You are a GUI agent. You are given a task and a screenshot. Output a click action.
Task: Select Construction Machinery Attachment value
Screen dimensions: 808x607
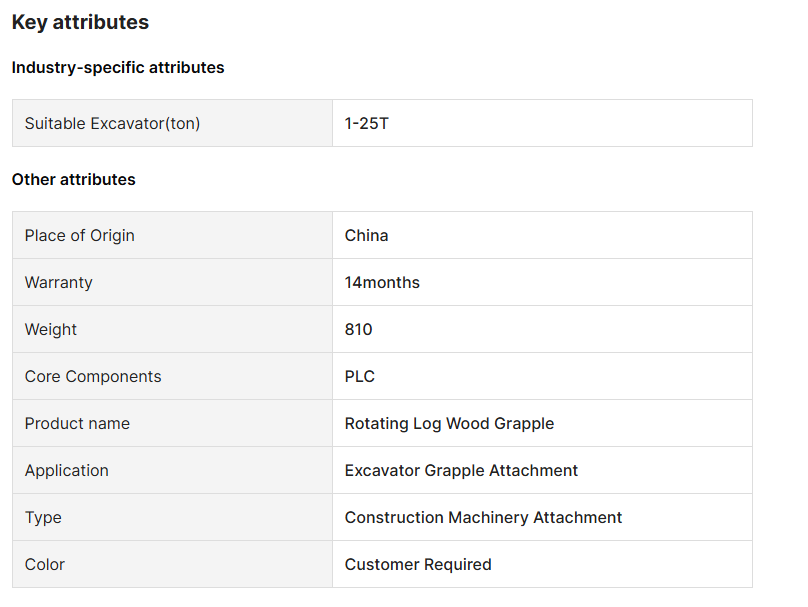(483, 518)
